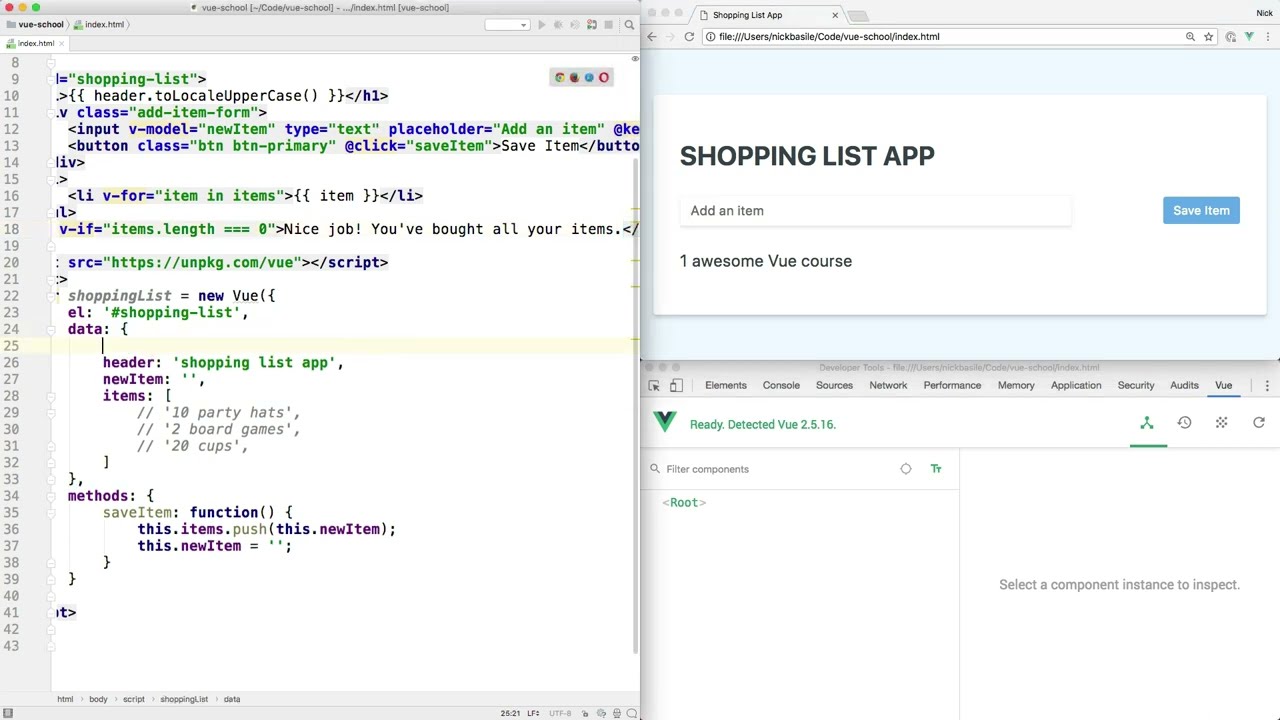Open in Safari from editor browser popup
The height and width of the screenshot is (720, 1280).
tap(589, 78)
